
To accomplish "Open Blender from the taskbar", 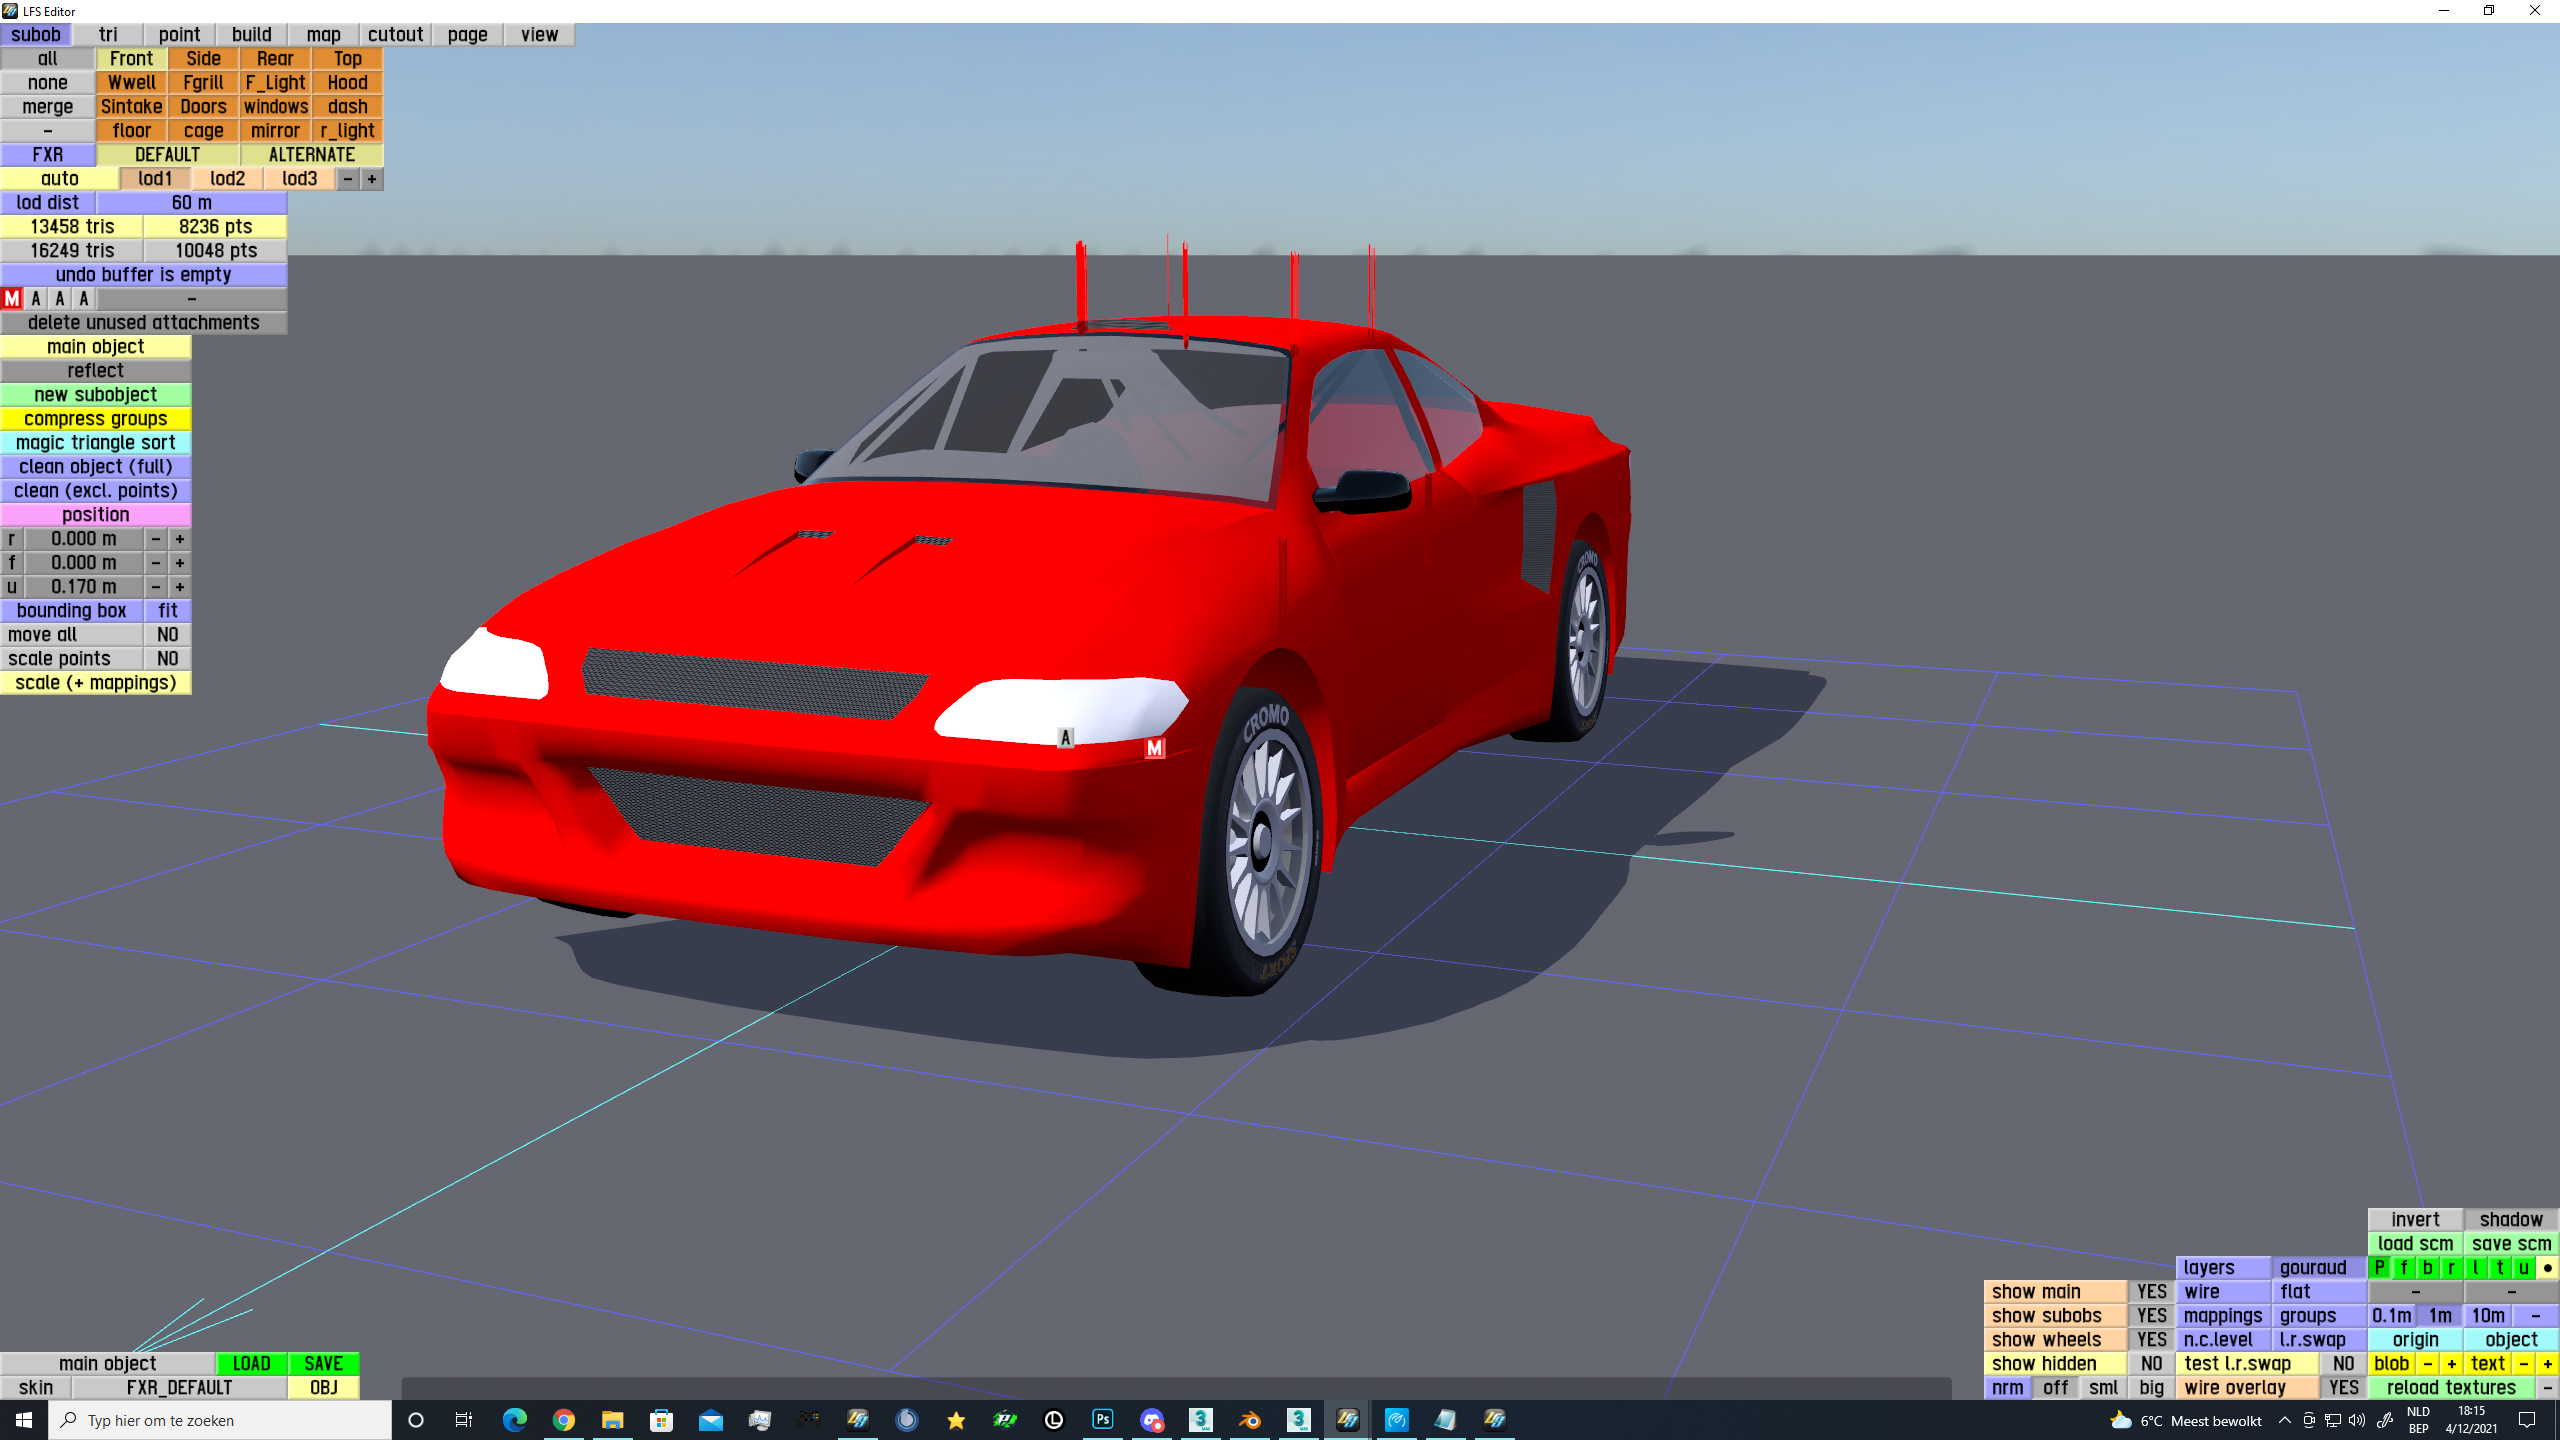I will click(1250, 1420).
